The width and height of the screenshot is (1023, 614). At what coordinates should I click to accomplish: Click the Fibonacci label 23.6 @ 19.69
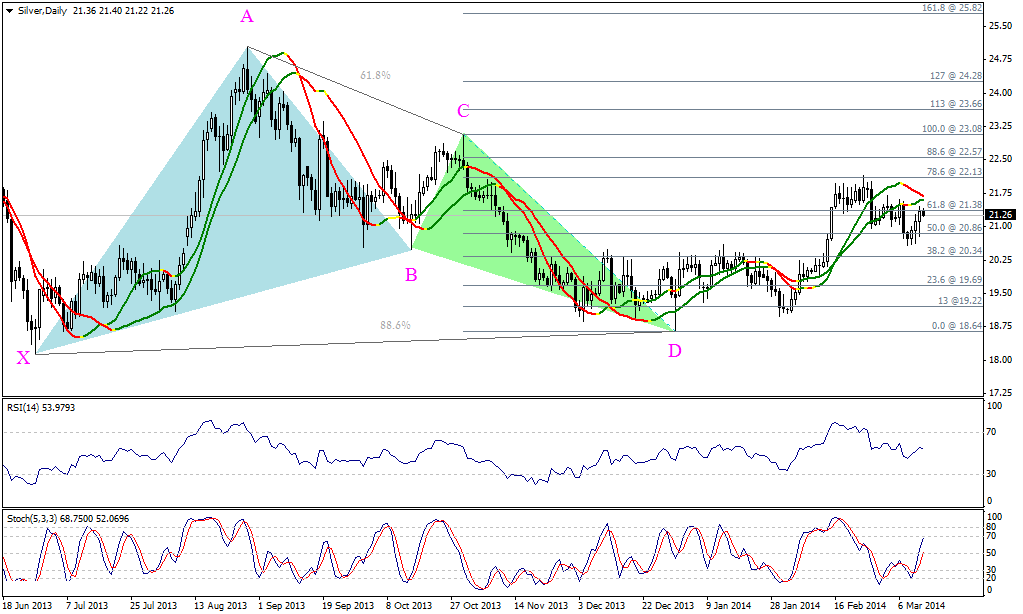coord(954,280)
